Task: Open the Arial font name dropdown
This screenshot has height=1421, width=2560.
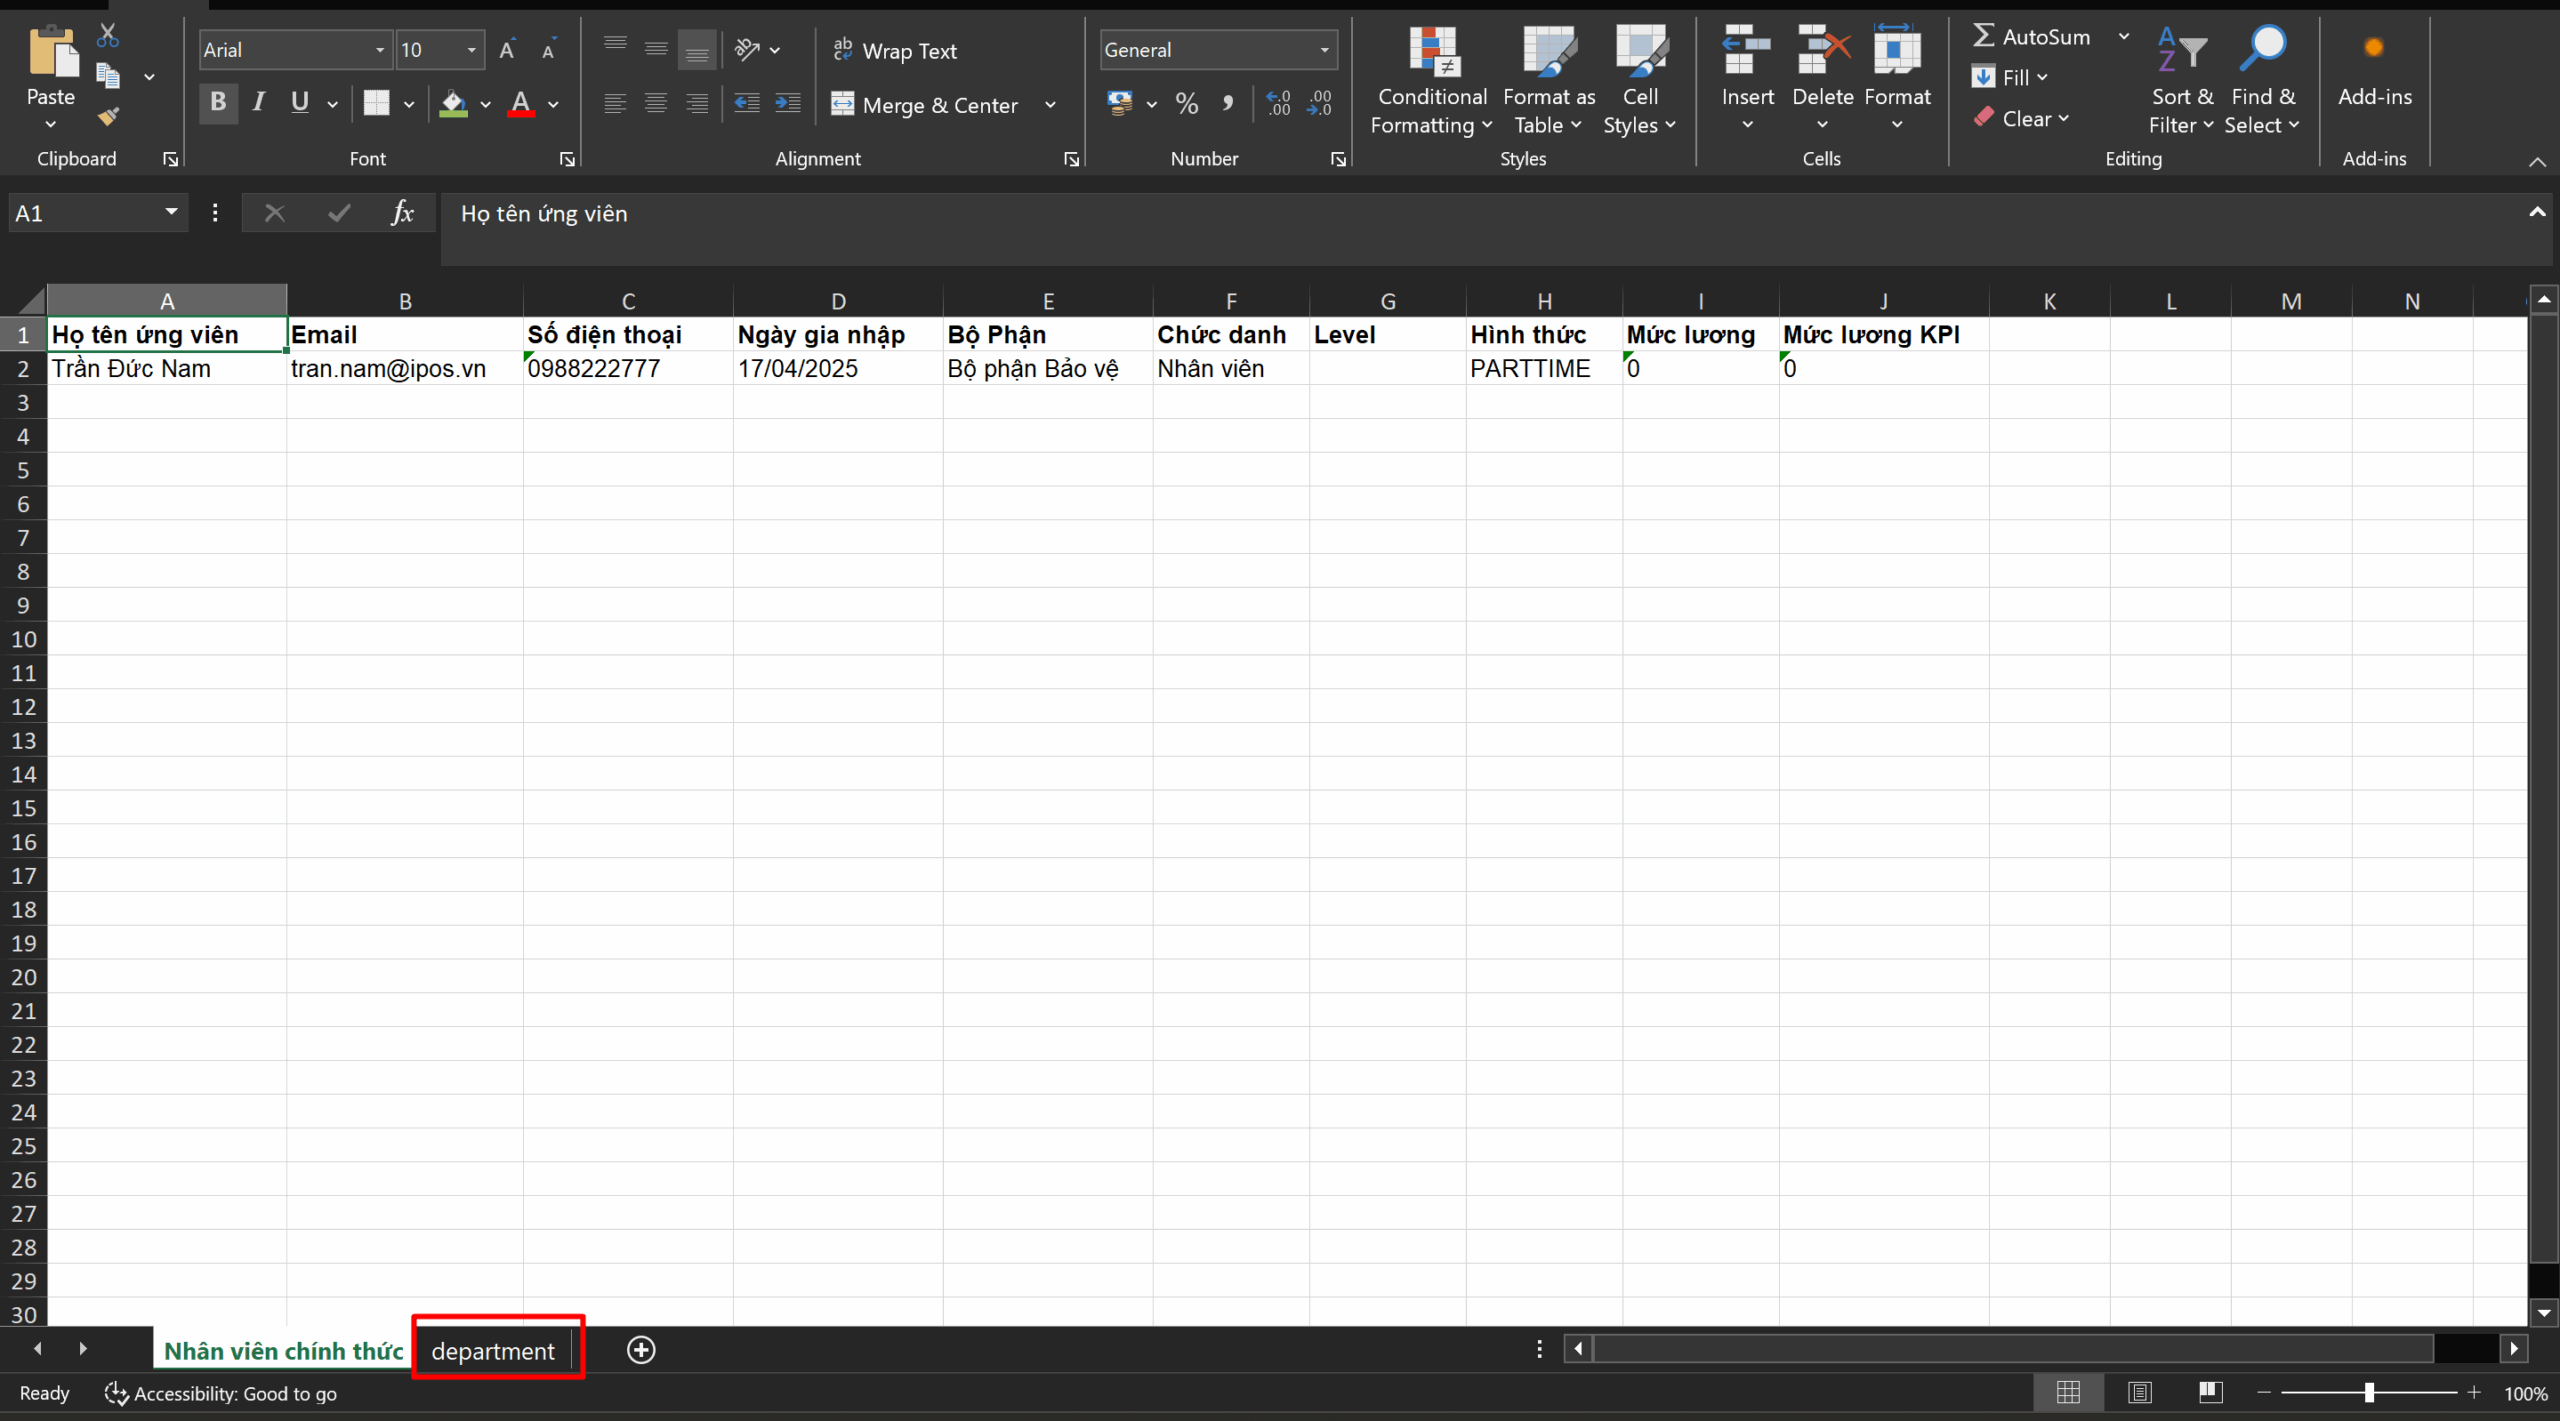Action: (x=380, y=50)
